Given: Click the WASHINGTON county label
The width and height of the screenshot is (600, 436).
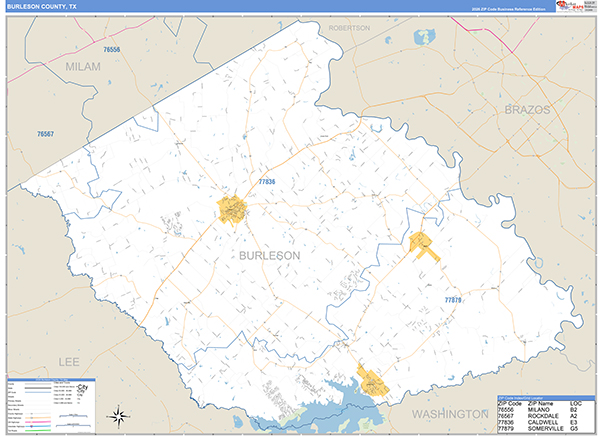Looking at the screenshot, I should [x=450, y=414].
